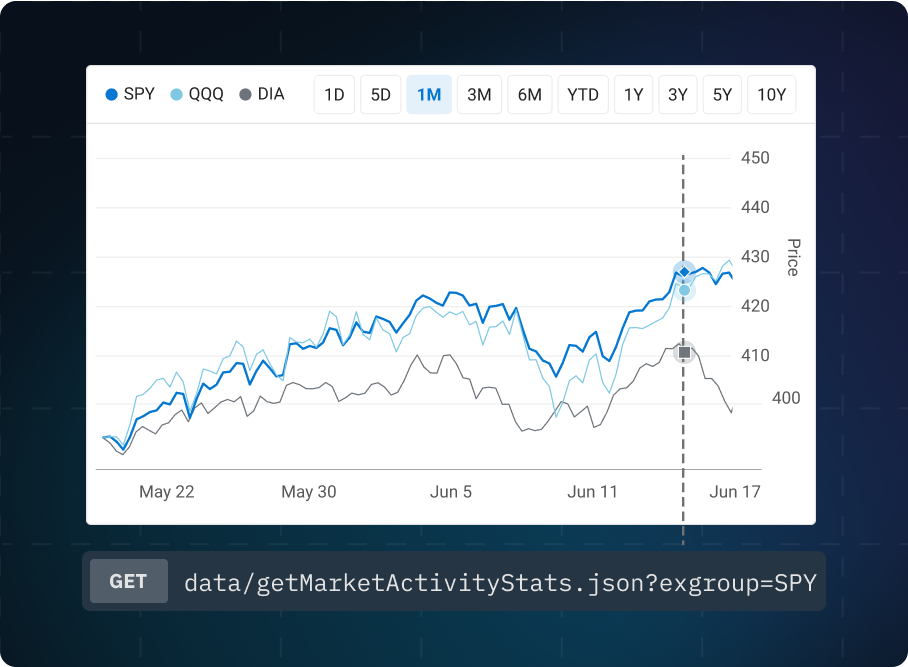The image size is (908, 667).
Task: Show the 1Y price history
Action: 633,94
